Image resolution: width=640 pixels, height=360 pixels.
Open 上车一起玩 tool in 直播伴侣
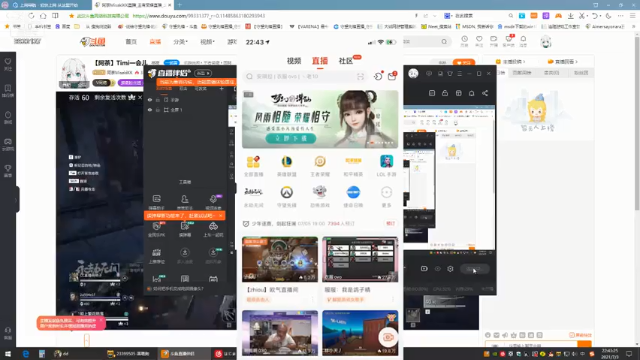[x=213, y=229]
